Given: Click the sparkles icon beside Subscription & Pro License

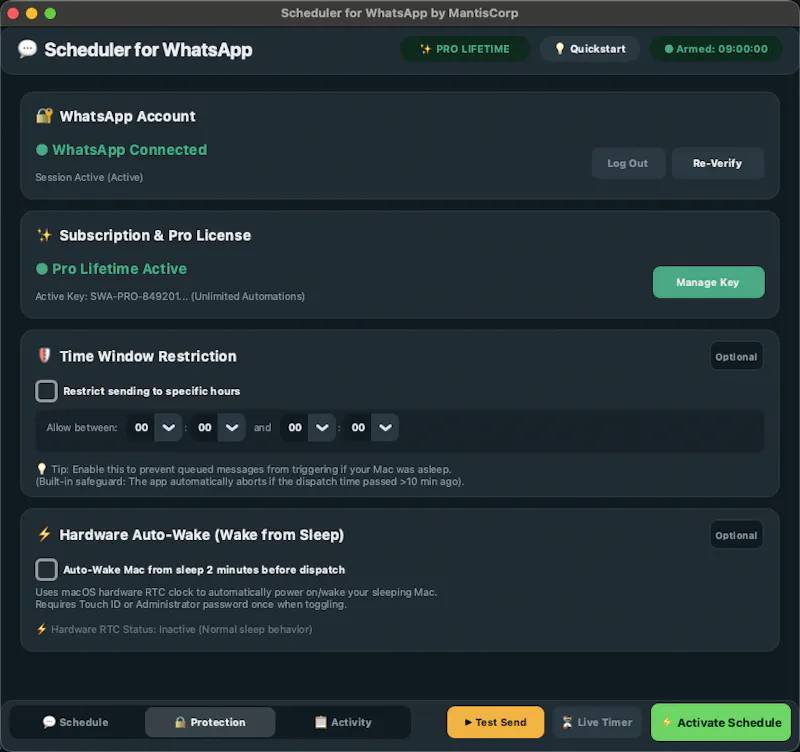Looking at the screenshot, I should coord(44,235).
